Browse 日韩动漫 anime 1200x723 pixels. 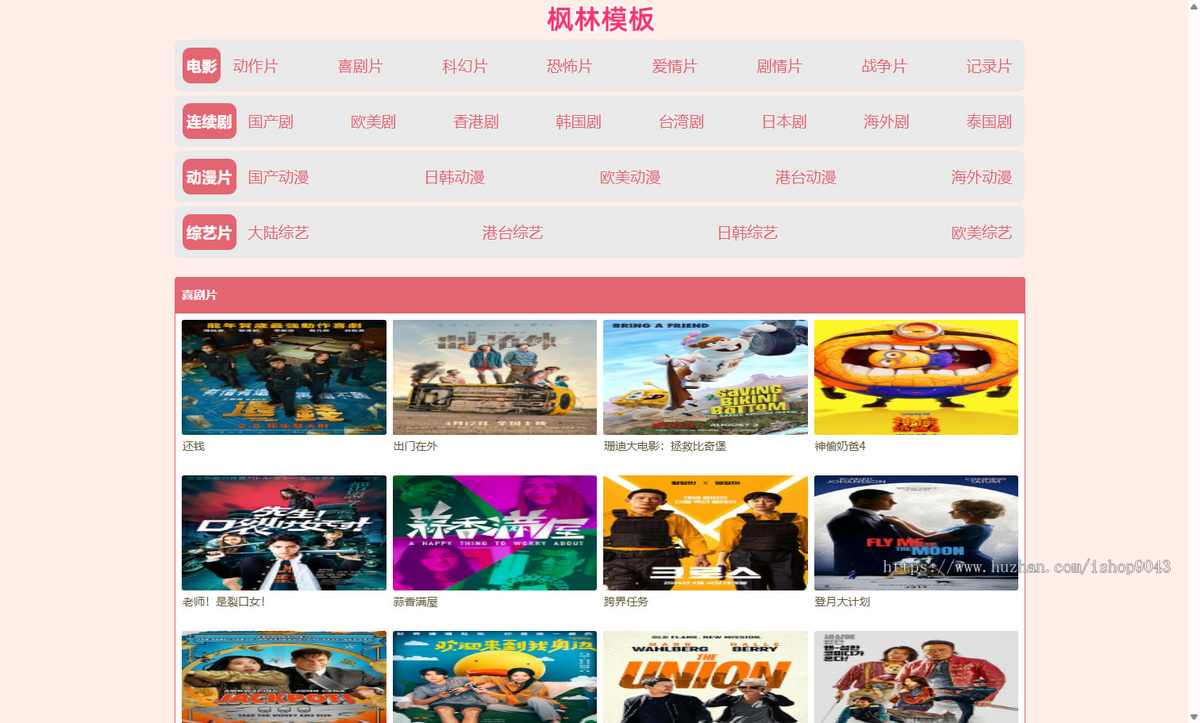tap(454, 177)
